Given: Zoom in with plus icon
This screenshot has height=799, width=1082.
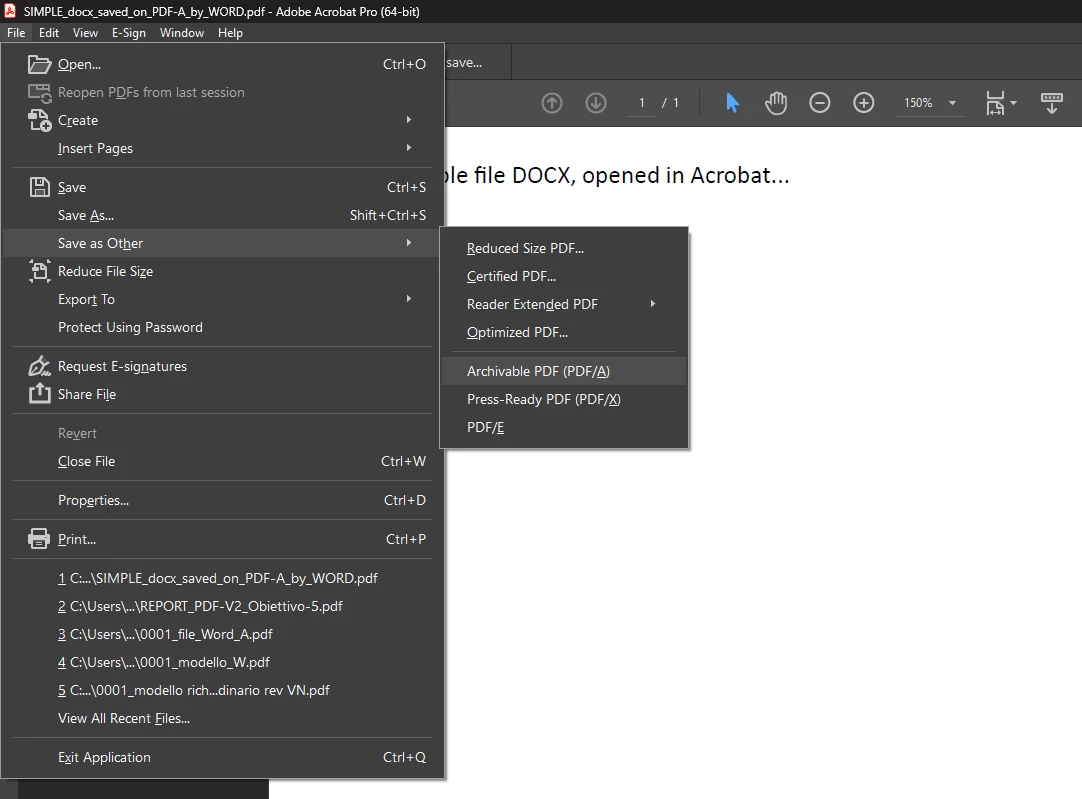Looking at the screenshot, I should pos(863,103).
